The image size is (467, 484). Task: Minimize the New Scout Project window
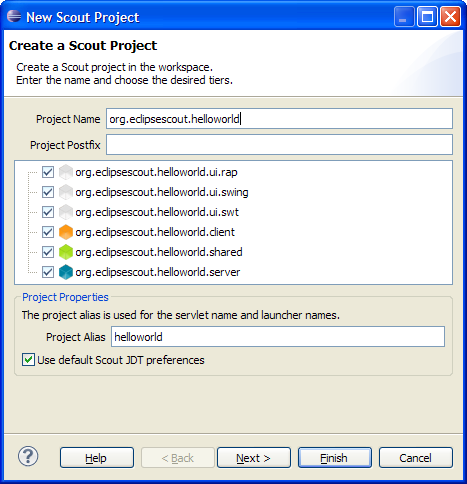404,16
